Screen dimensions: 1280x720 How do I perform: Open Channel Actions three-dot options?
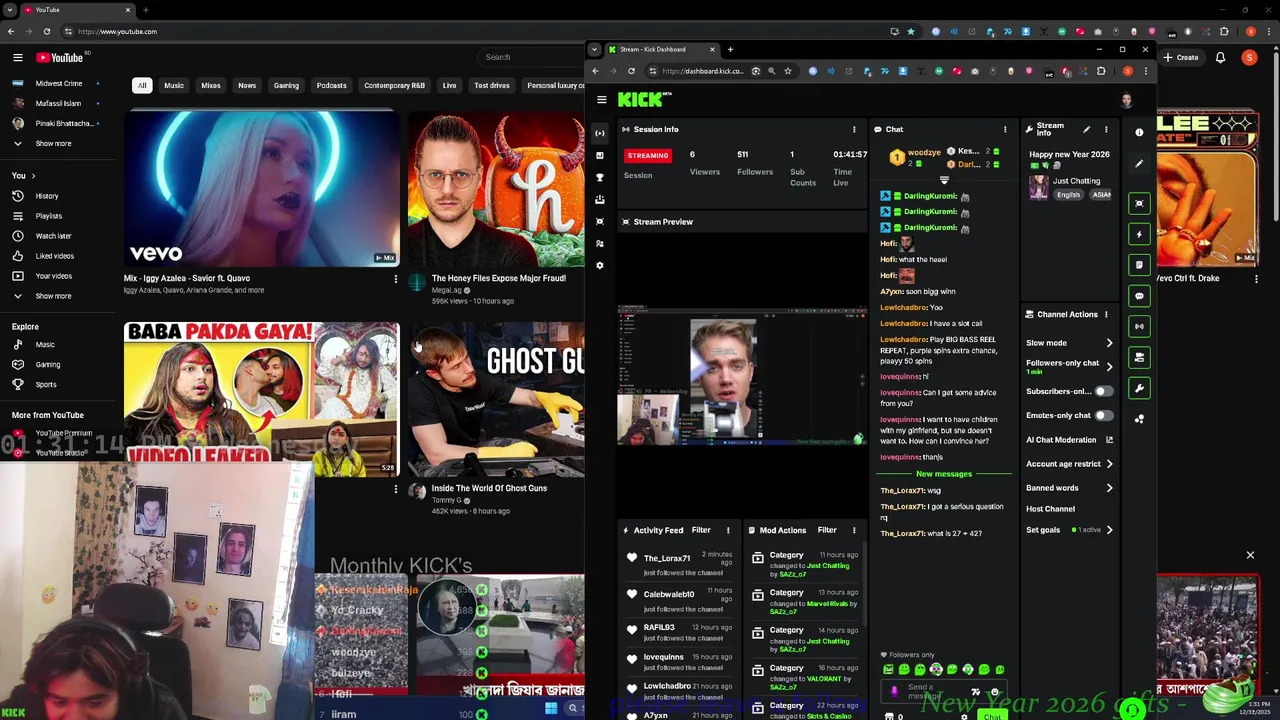[x=1106, y=314]
